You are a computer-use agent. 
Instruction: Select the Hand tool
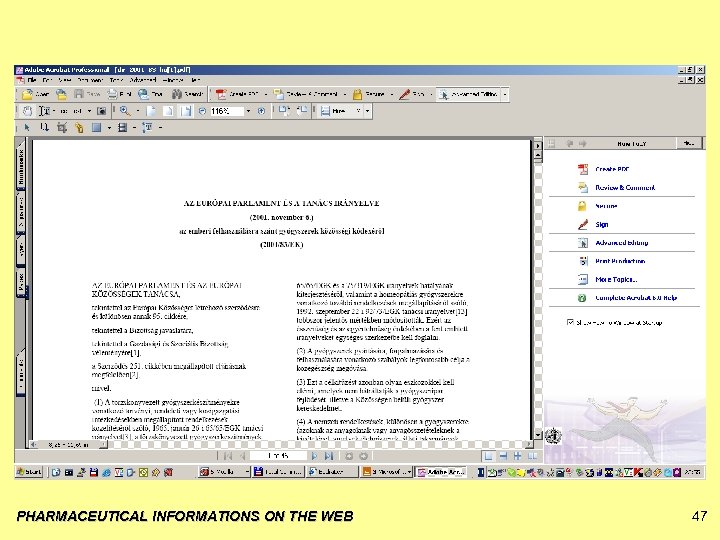28,111
